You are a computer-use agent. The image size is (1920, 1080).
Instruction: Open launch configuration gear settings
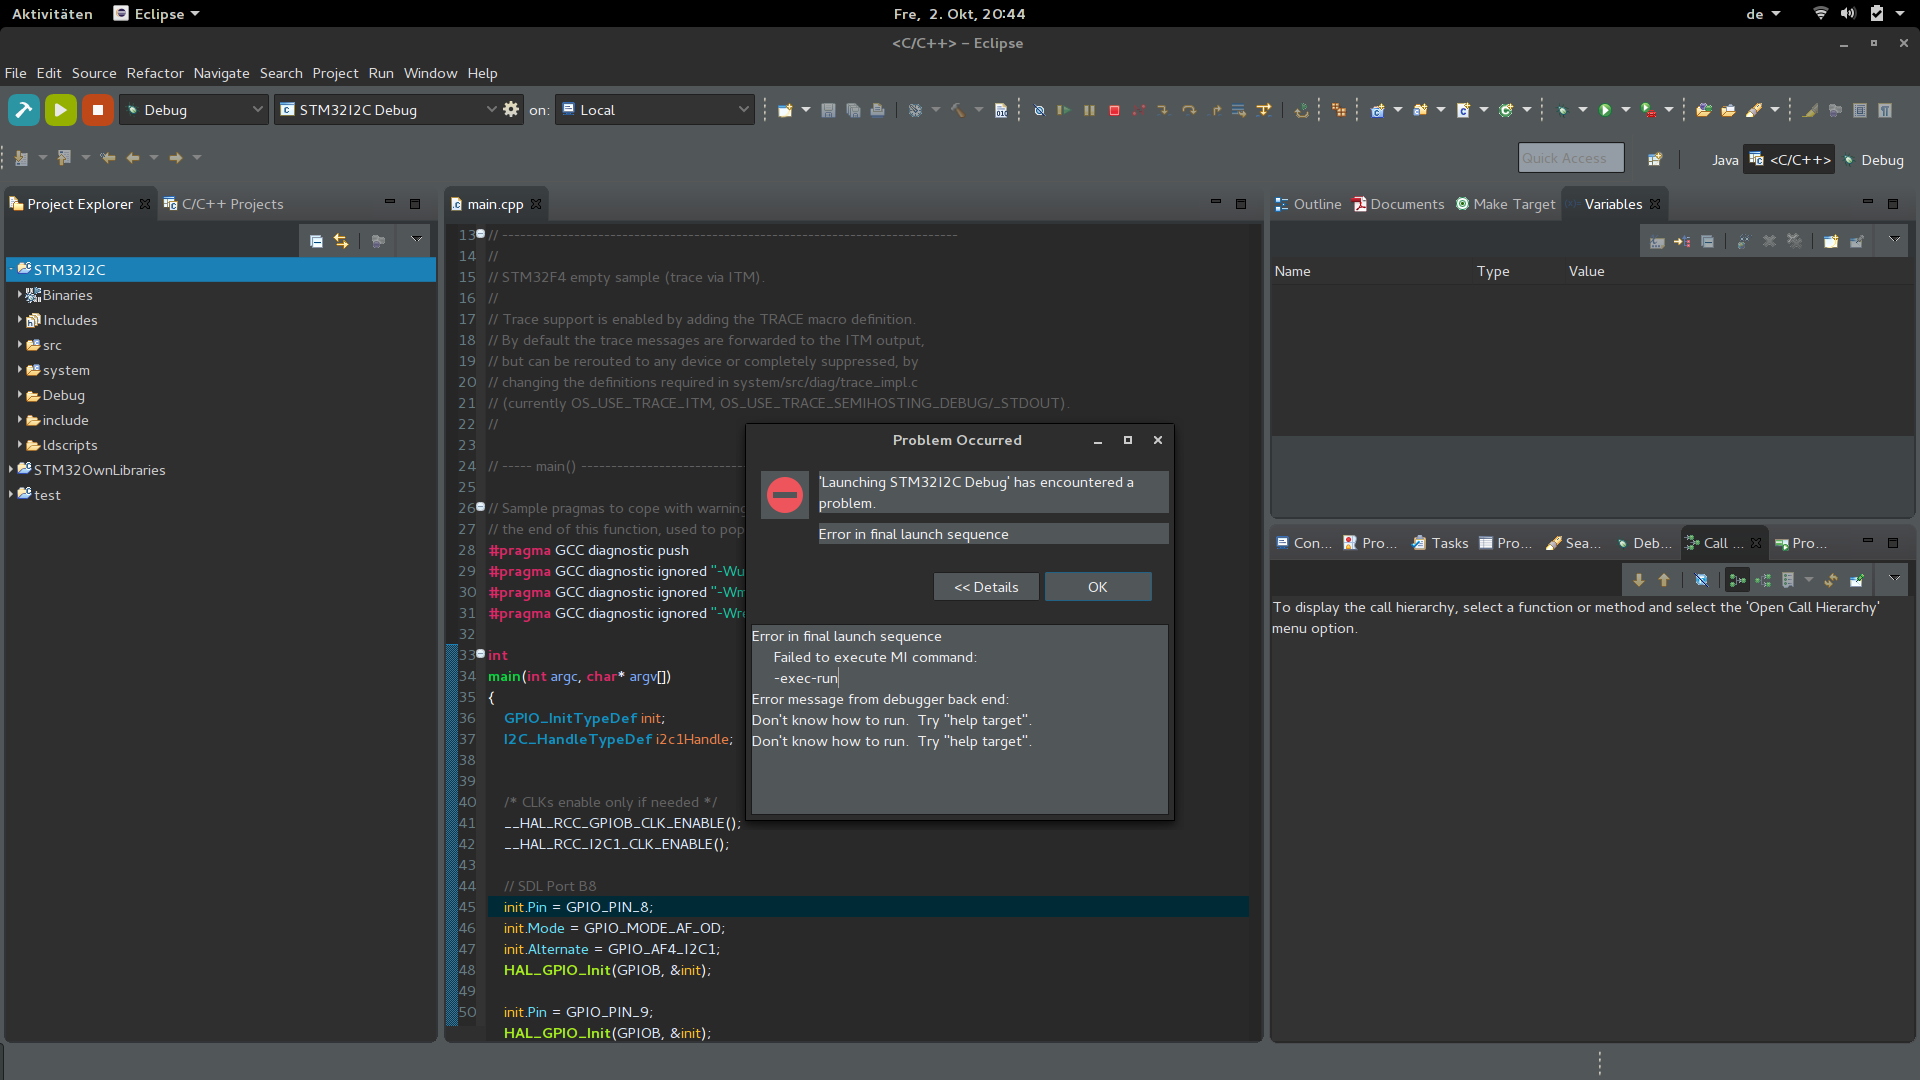pyautogui.click(x=511, y=110)
